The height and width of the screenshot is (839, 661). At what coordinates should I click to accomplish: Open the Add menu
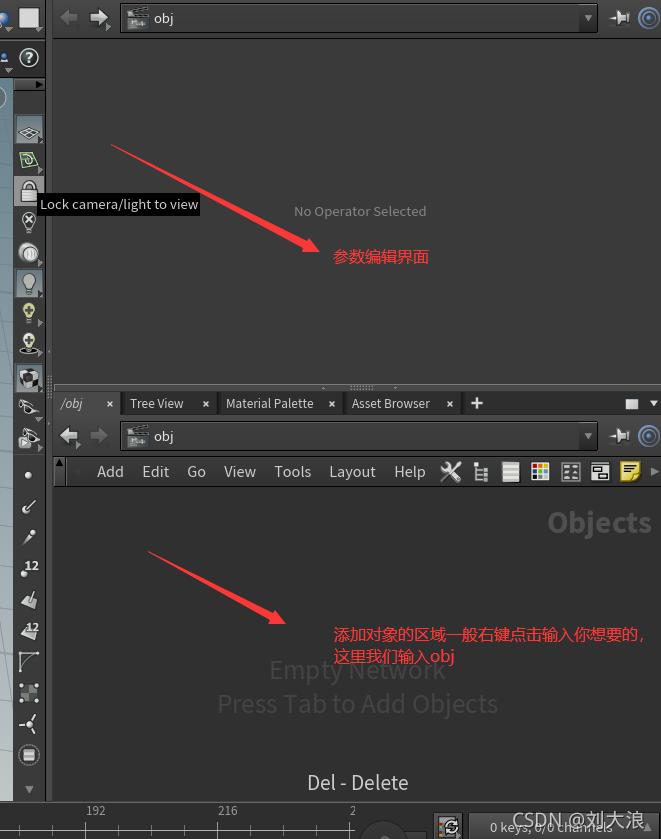click(x=110, y=471)
